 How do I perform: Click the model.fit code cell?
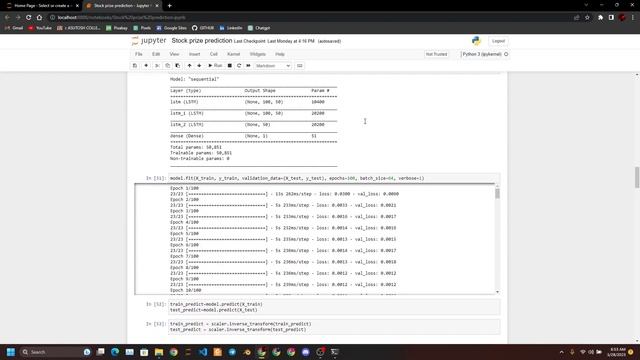click(x=334, y=178)
